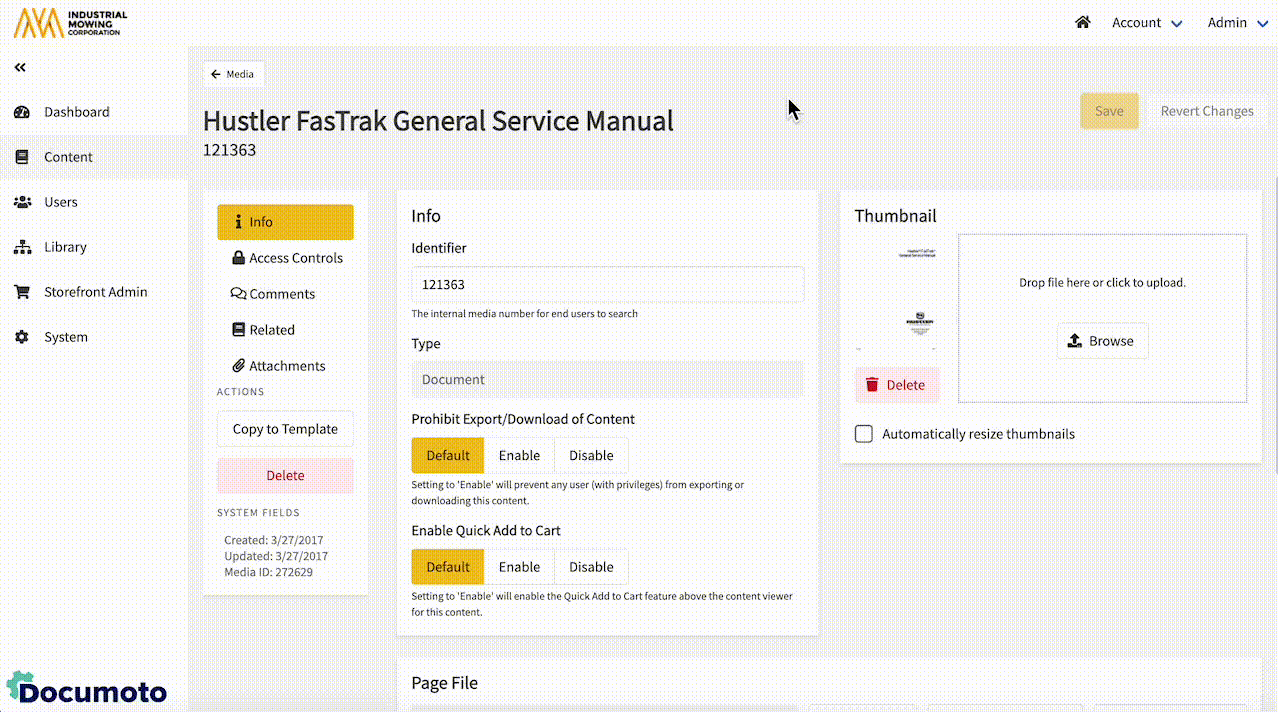1278x712 pixels.
Task: Click the Copy to Template button
Action: point(285,429)
